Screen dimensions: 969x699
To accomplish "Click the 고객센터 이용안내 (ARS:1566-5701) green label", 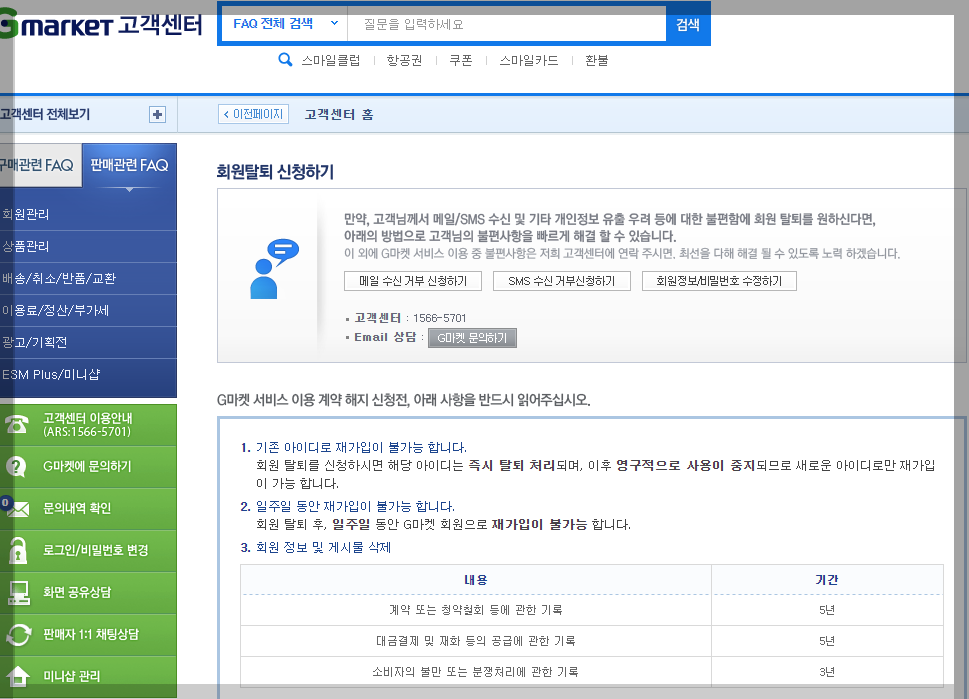I will pos(87,425).
